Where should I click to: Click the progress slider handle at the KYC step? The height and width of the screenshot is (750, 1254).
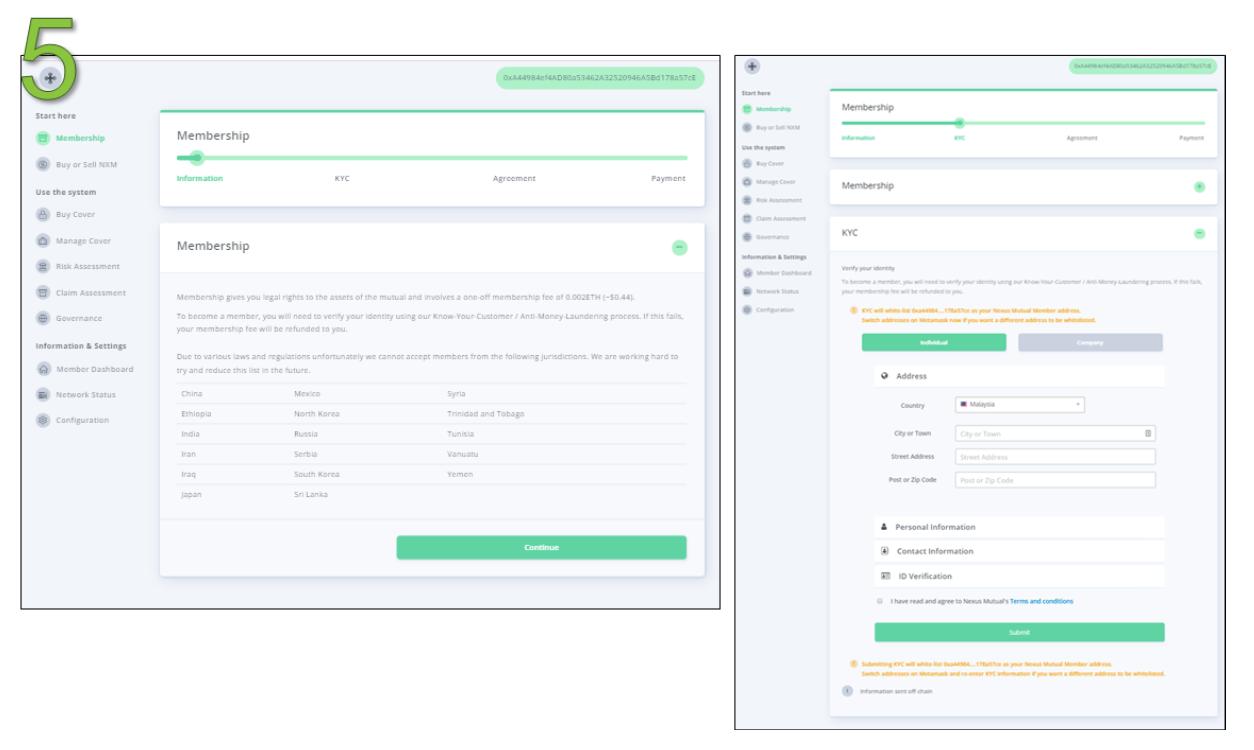click(959, 122)
